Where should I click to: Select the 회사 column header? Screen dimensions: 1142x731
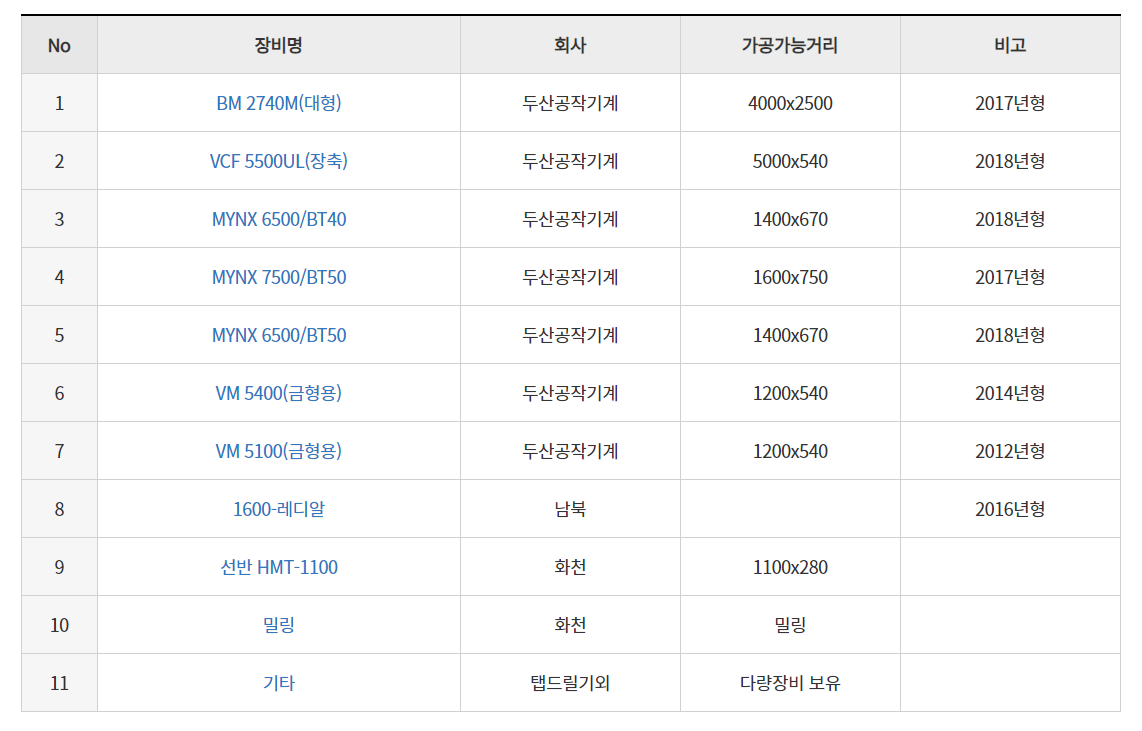570,45
